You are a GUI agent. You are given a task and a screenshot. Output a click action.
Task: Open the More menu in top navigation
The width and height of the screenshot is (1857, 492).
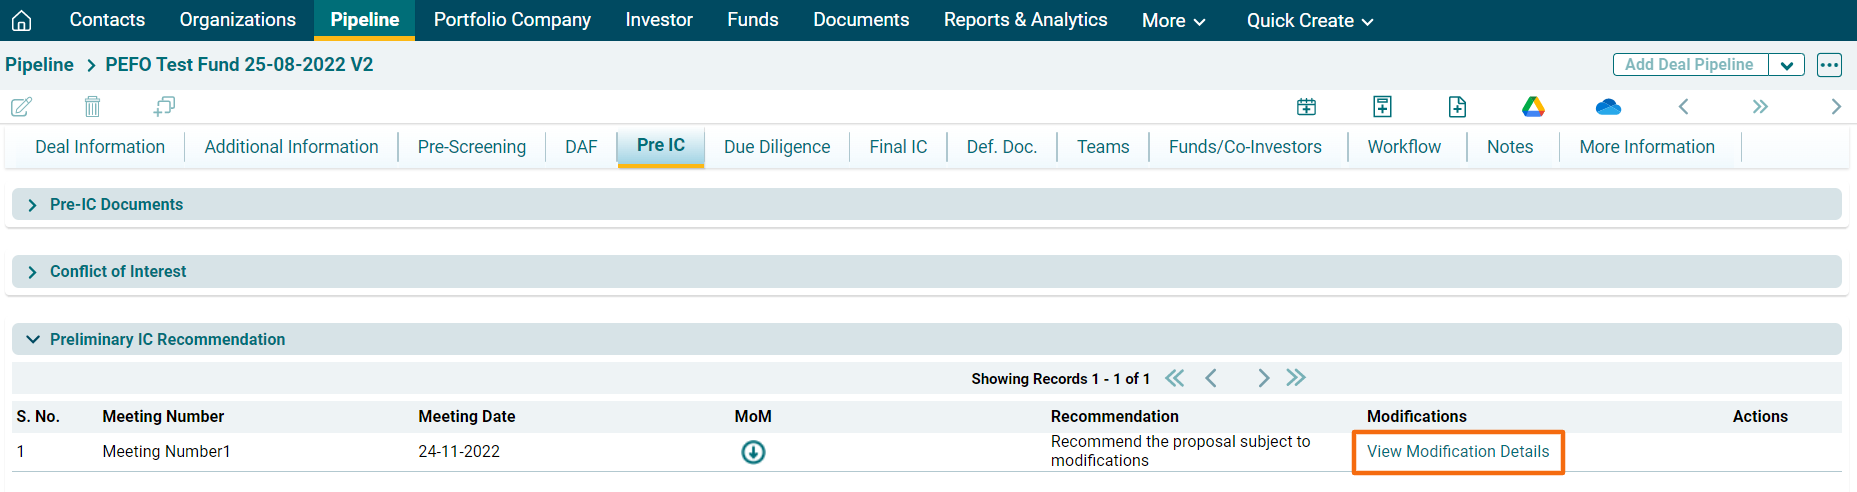(x=1173, y=20)
